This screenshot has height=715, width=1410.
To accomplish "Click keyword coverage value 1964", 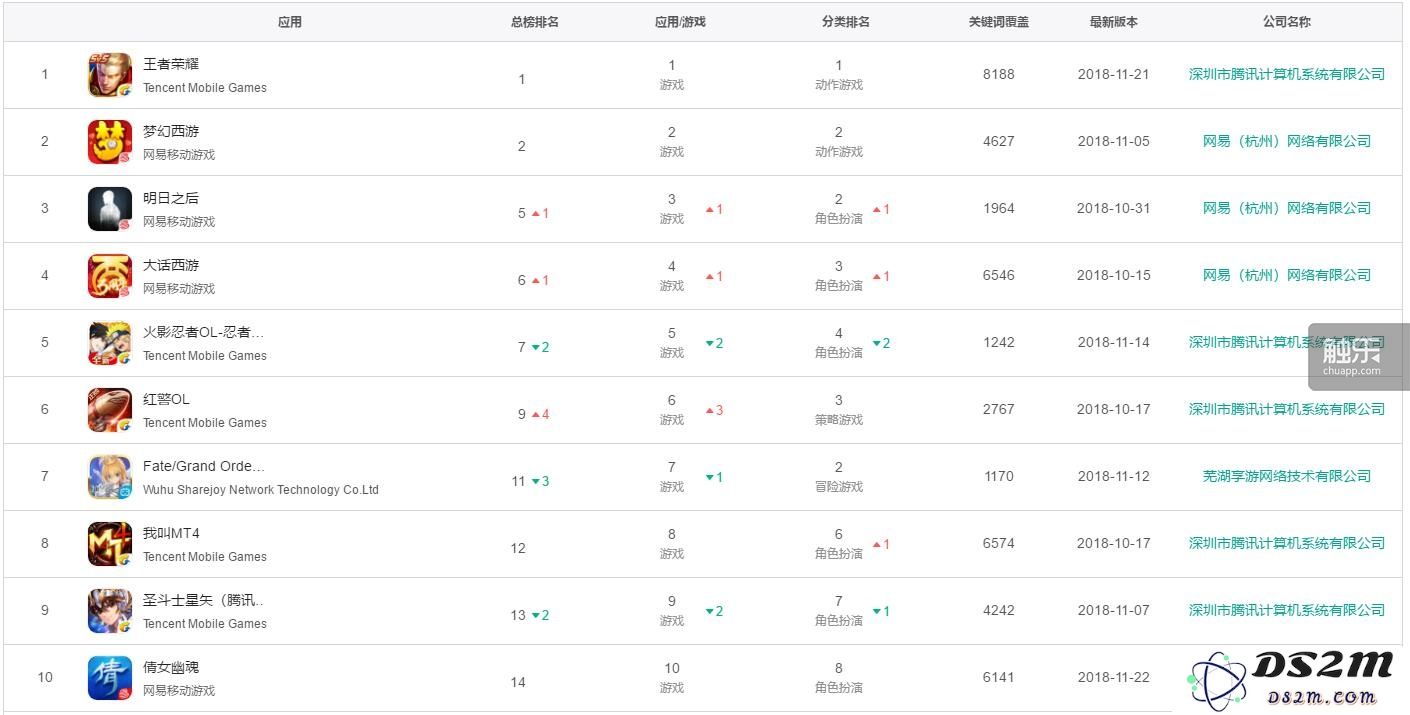I will (x=998, y=208).
